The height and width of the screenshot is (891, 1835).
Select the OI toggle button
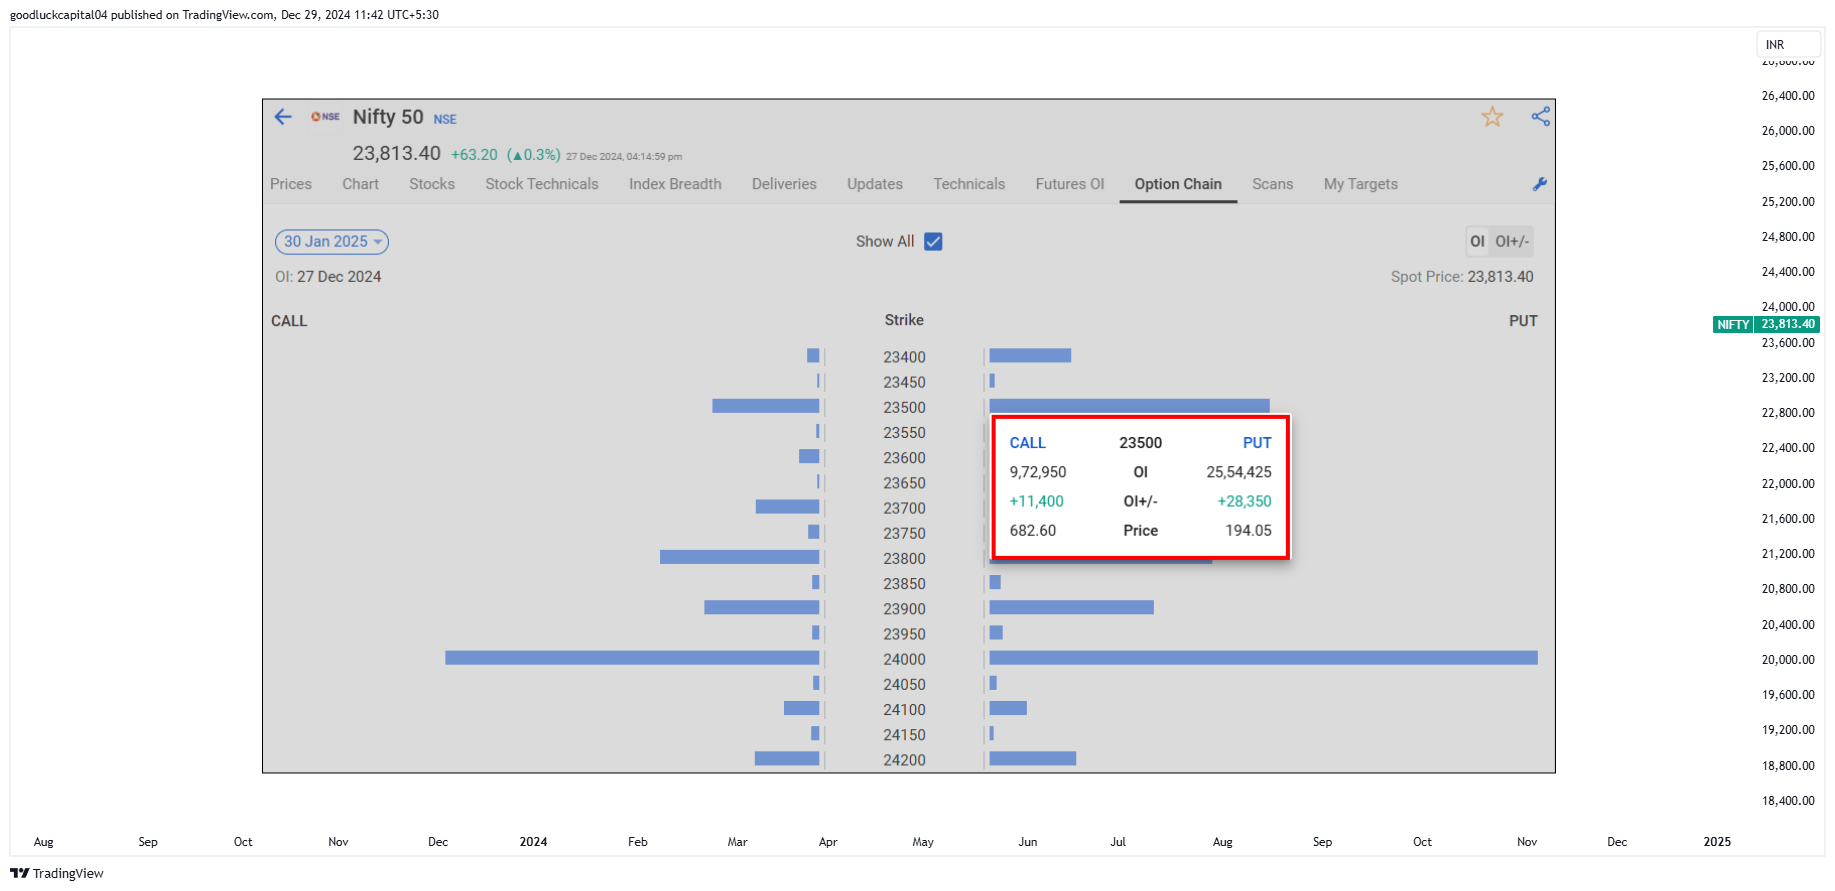1477,241
